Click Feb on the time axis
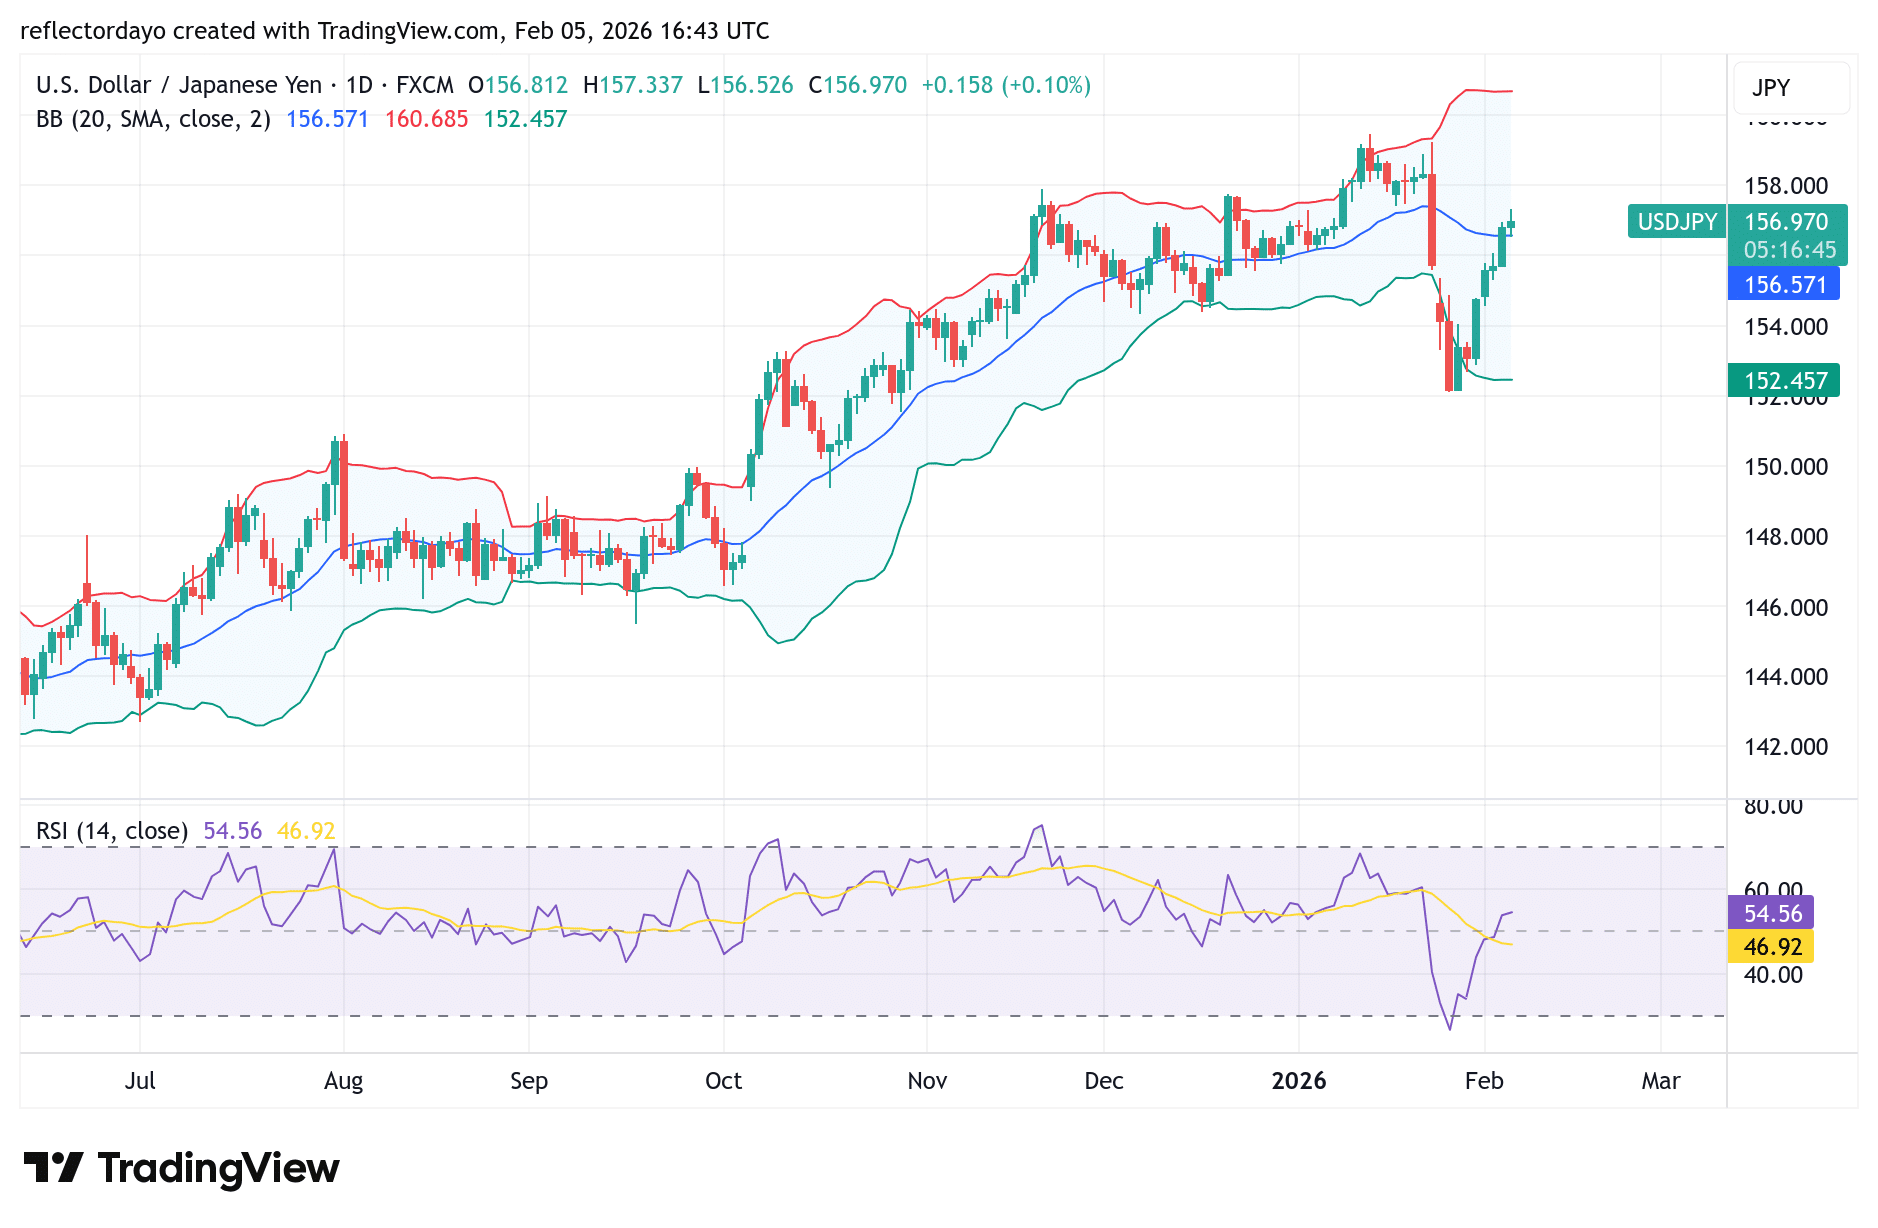Screen dimensions: 1878x1228 tap(1486, 1081)
